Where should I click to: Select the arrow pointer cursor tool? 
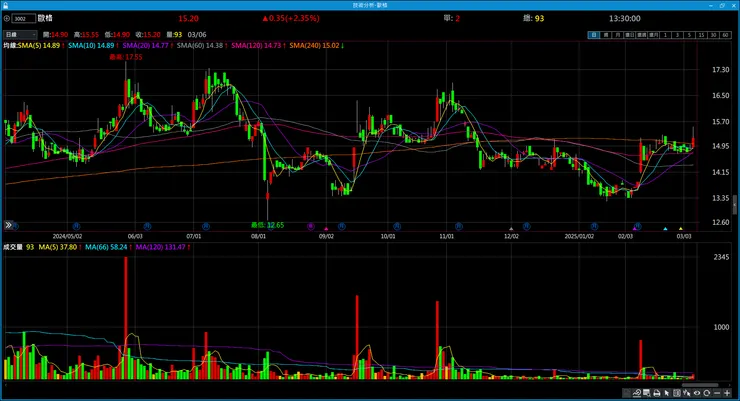(x=666, y=393)
